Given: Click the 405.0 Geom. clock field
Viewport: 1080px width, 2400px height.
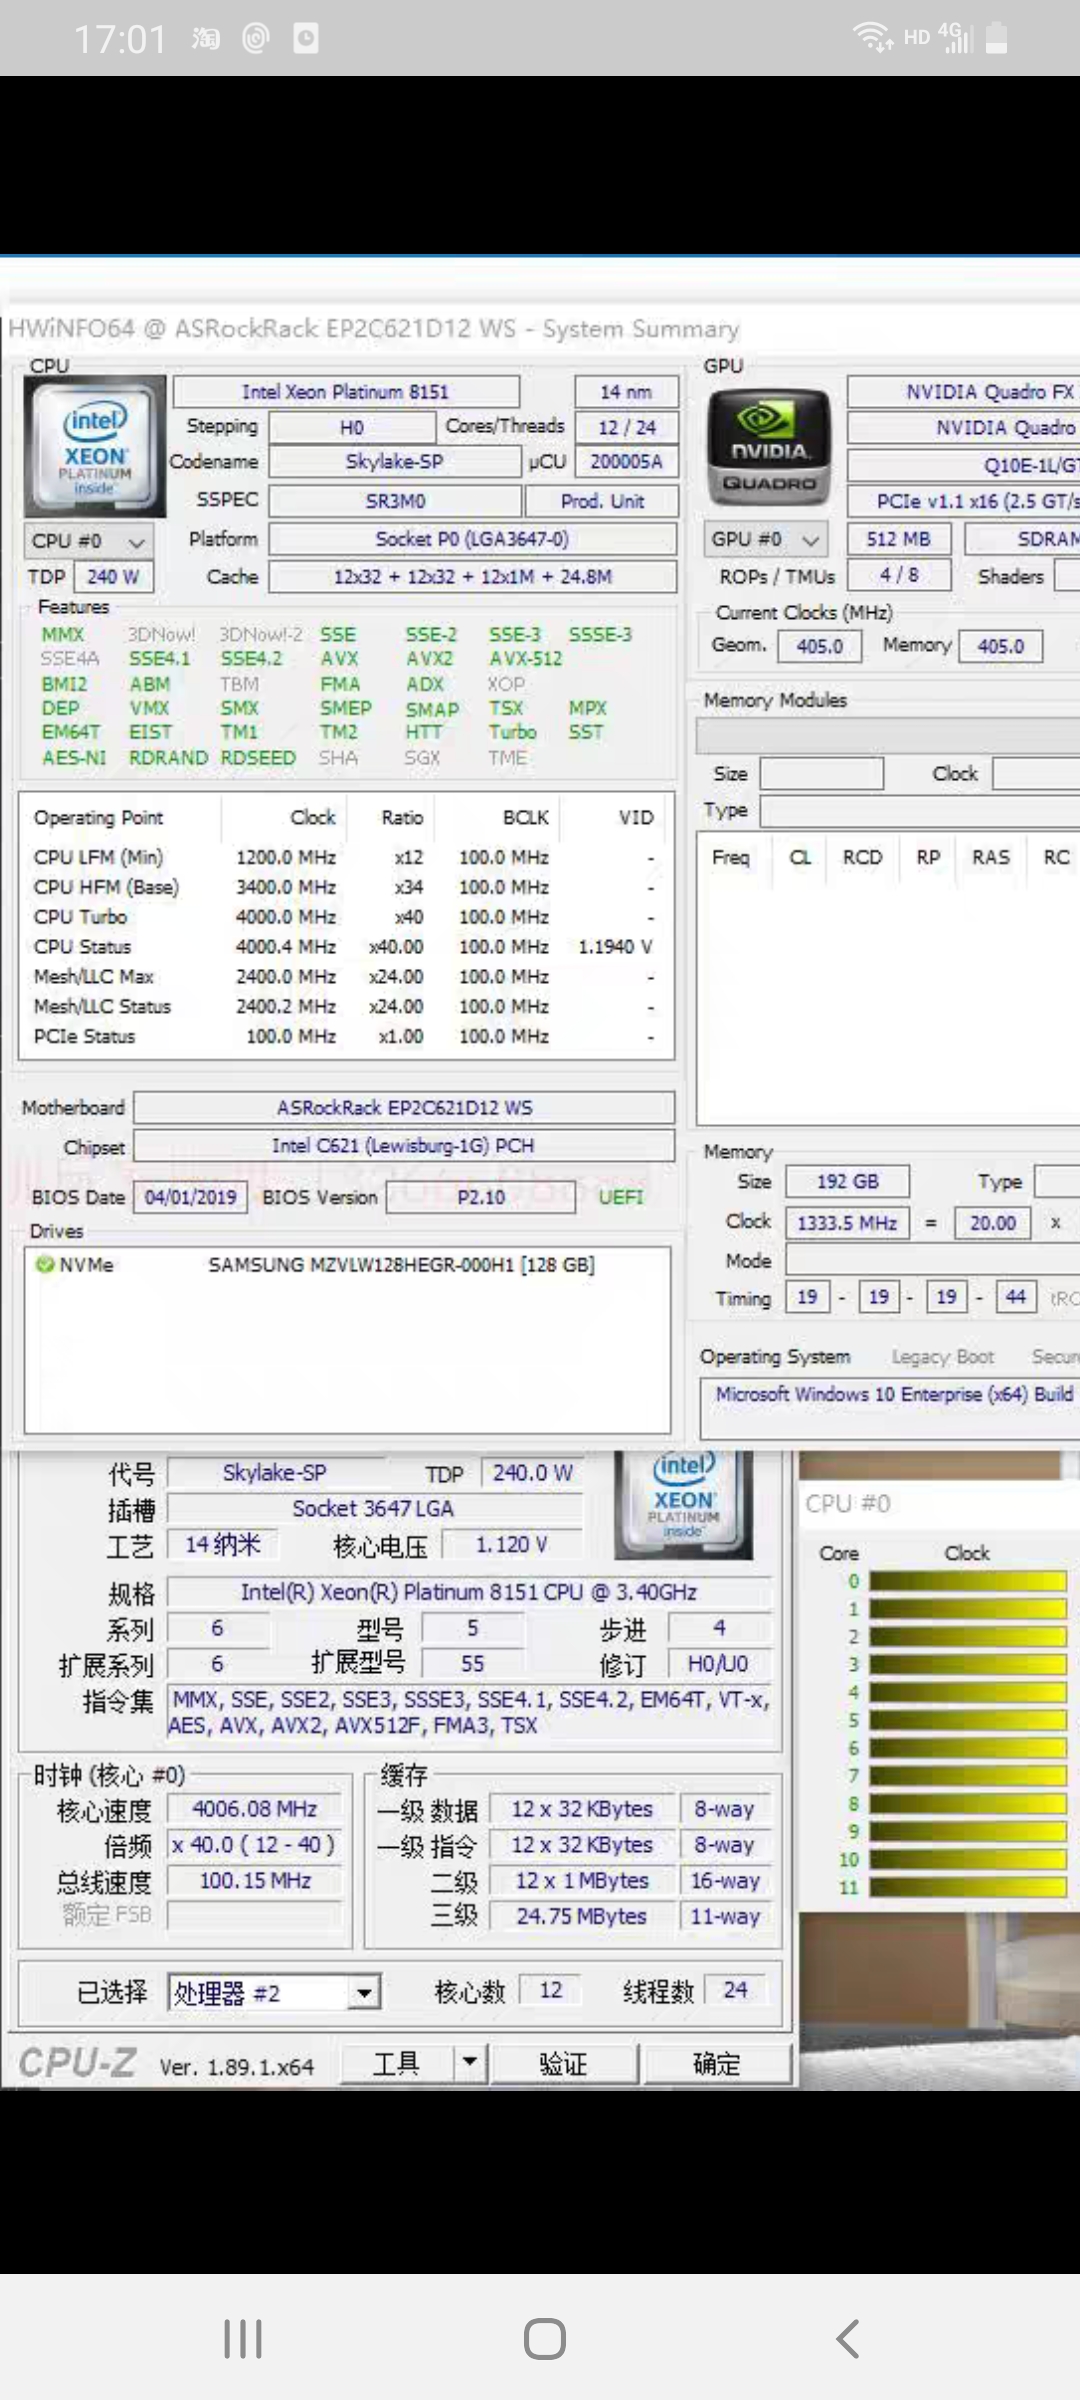Looking at the screenshot, I should coord(819,646).
